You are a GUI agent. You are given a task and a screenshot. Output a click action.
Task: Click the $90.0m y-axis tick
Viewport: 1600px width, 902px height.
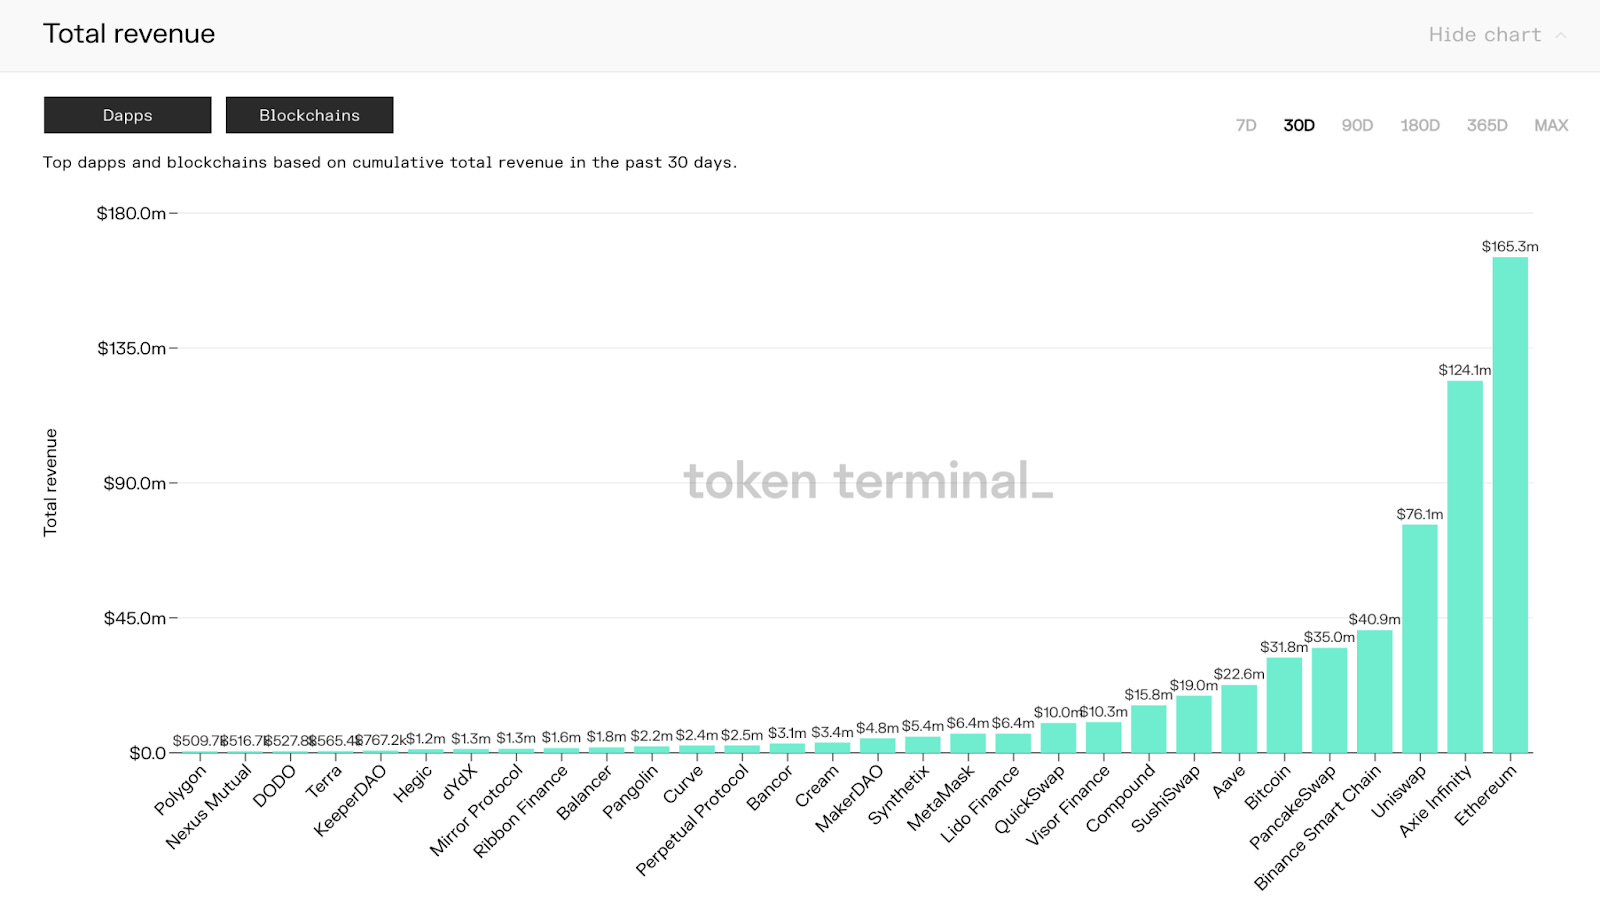click(x=134, y=483)
